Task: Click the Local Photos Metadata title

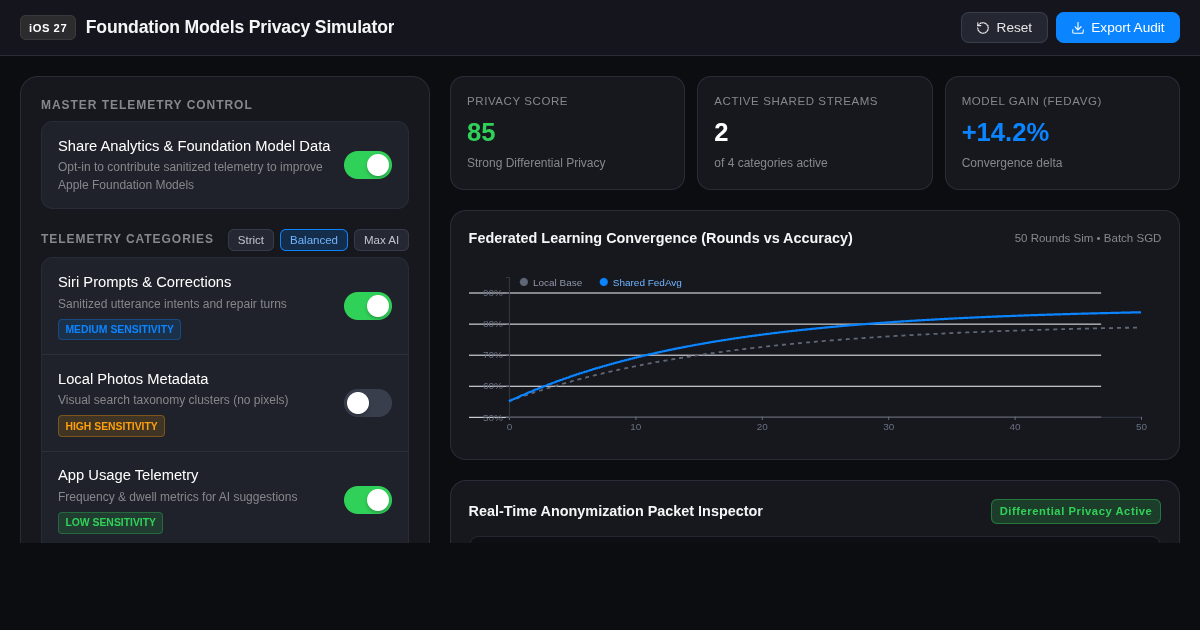Action: [x=133, y=379]
